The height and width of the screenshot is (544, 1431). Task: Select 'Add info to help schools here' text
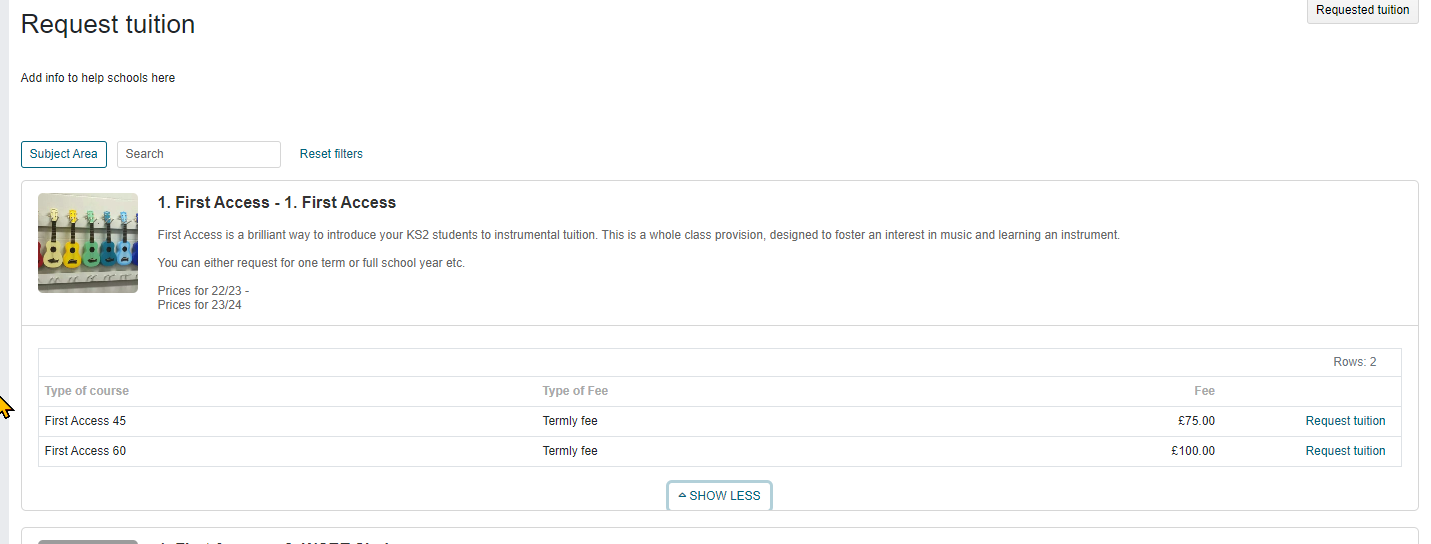(98, 78)
